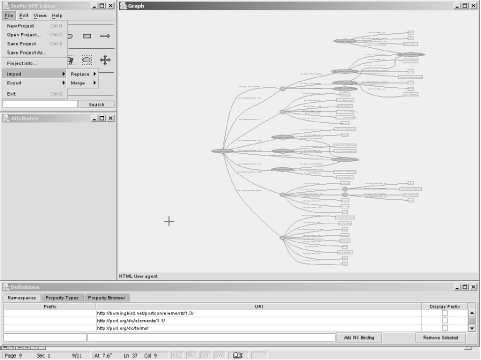Viewport: 481px width, 360px height.
Task: Open the View menu
Action: [40, 16]
